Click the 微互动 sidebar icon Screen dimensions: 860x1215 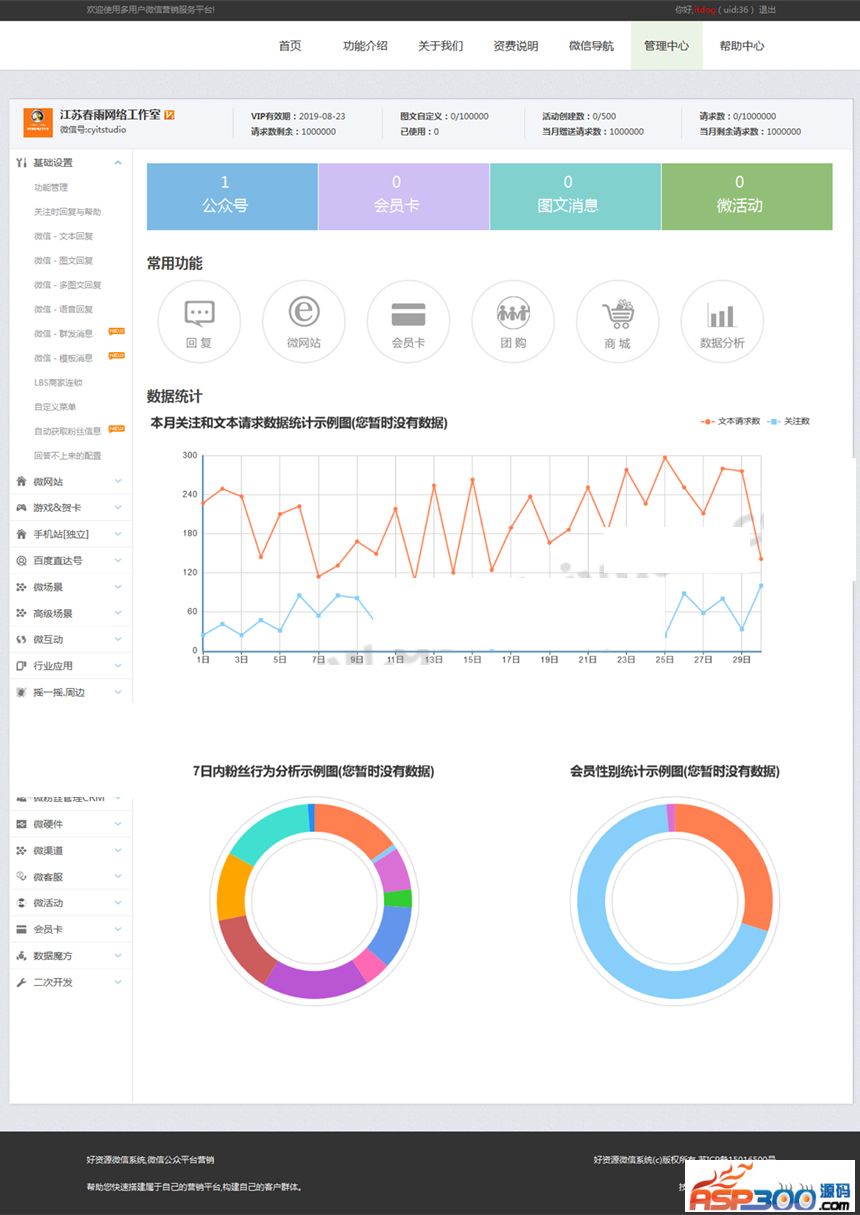(22, 639)
